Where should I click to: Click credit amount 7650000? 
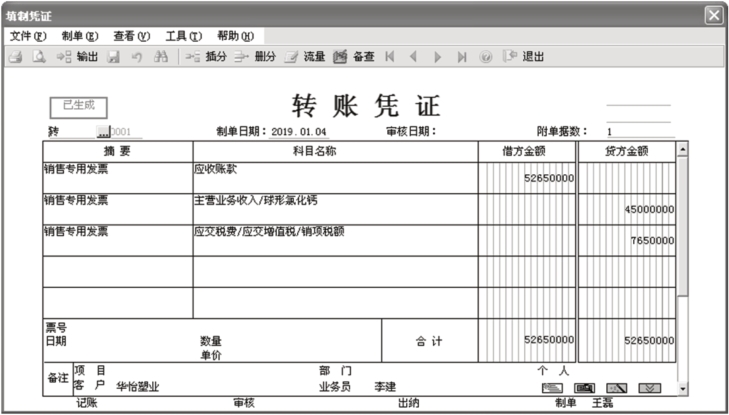point(652,241)
